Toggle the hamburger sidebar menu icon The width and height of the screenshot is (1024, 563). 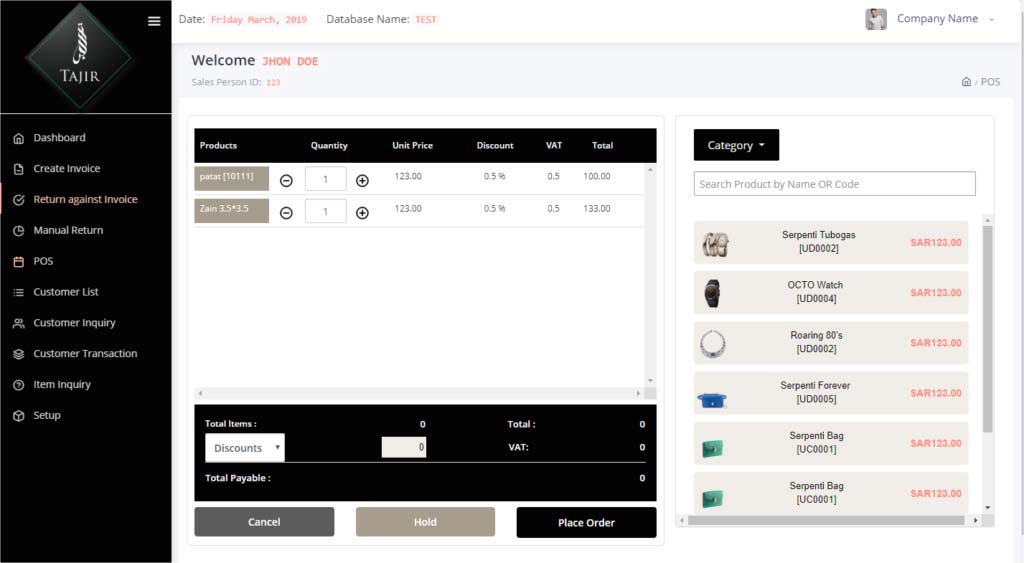(154, 21)
